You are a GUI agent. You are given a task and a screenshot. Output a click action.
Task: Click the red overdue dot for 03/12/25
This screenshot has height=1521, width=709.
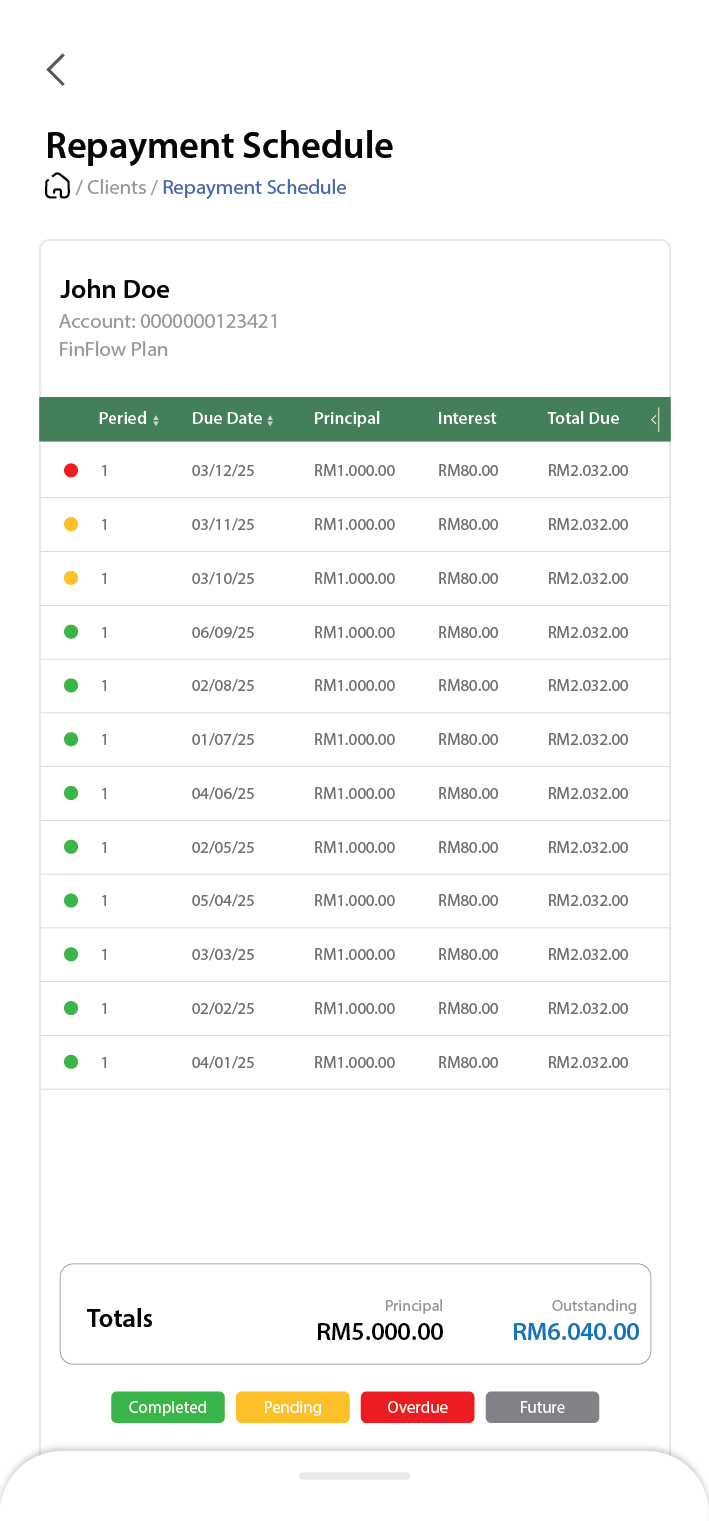[x=71, y=470]
